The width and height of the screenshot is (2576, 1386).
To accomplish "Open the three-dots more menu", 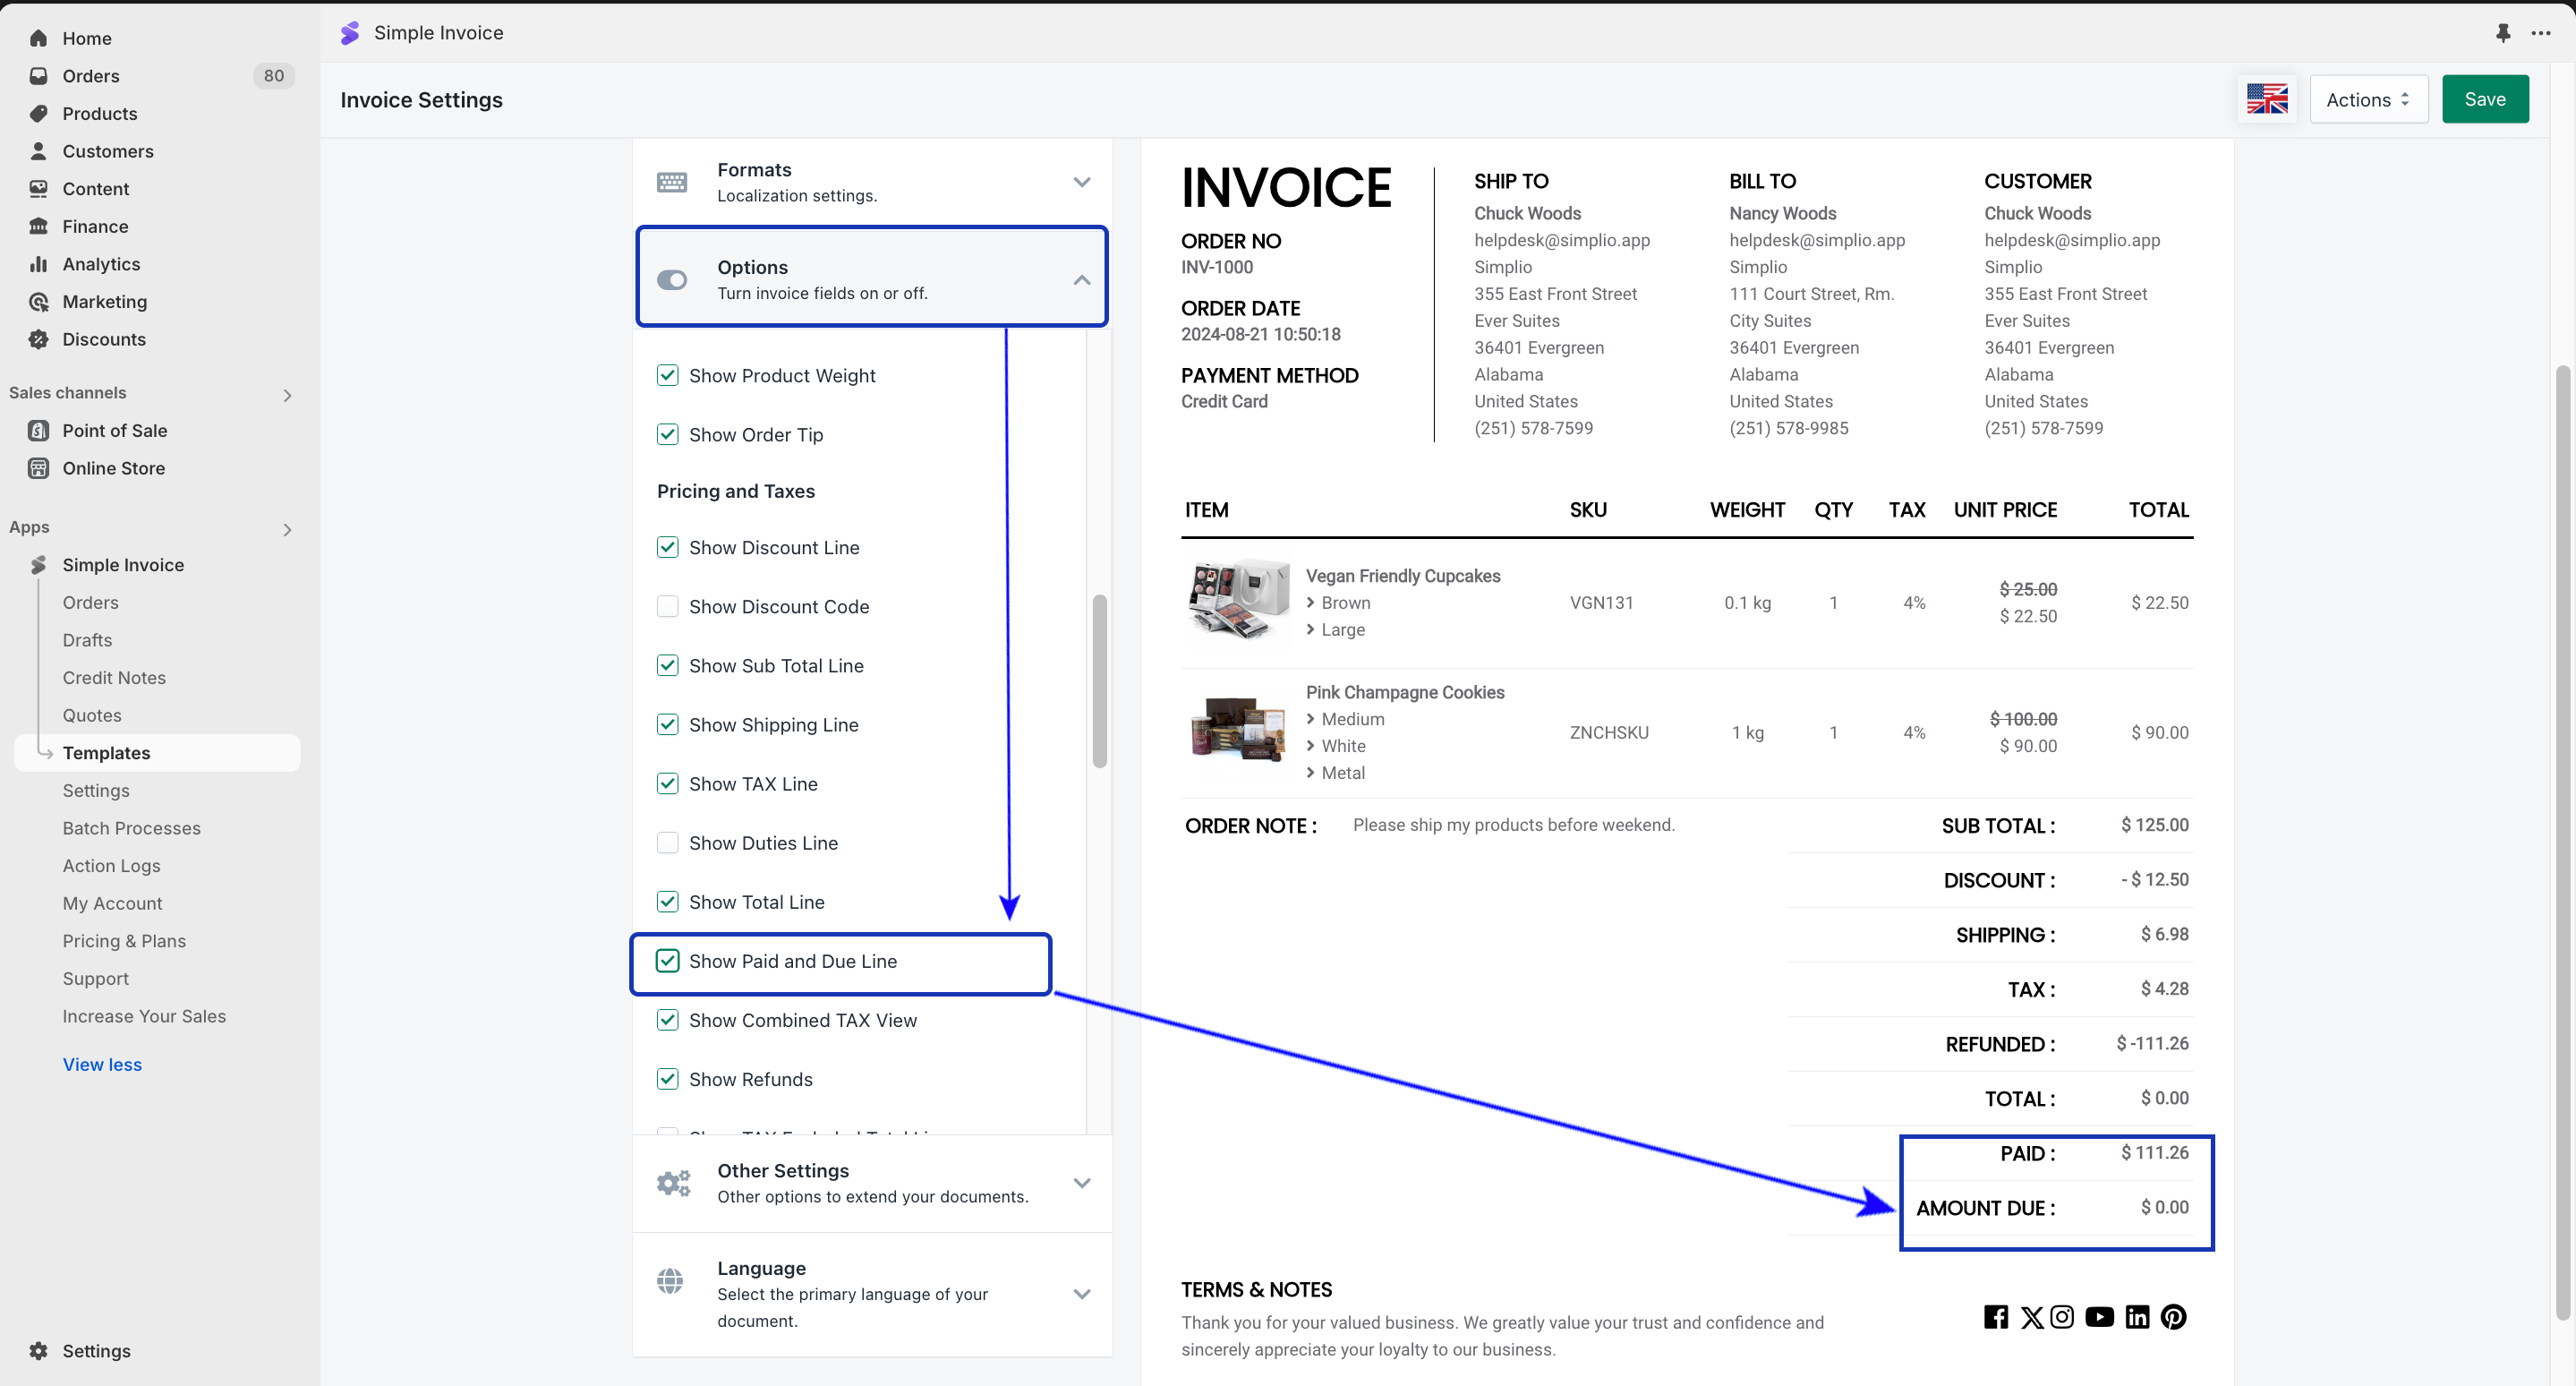I will pyautogui.click(x=2541, y=33).
